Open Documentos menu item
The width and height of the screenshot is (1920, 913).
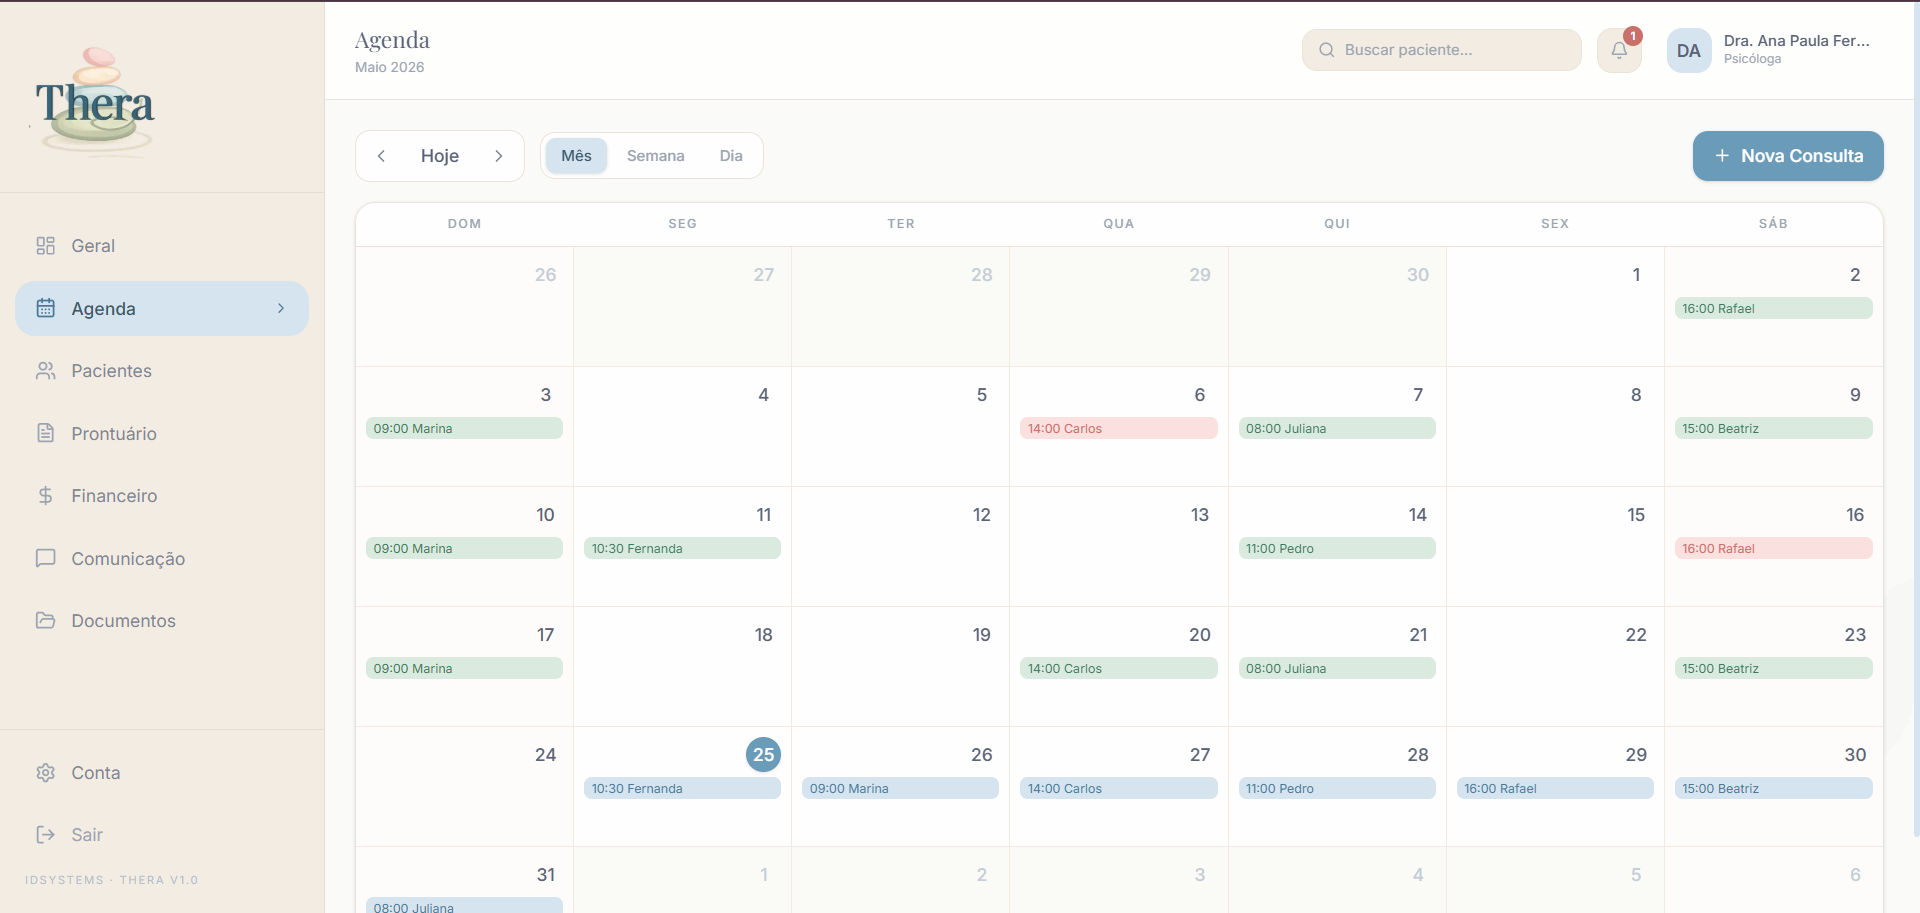click(162, 621)
